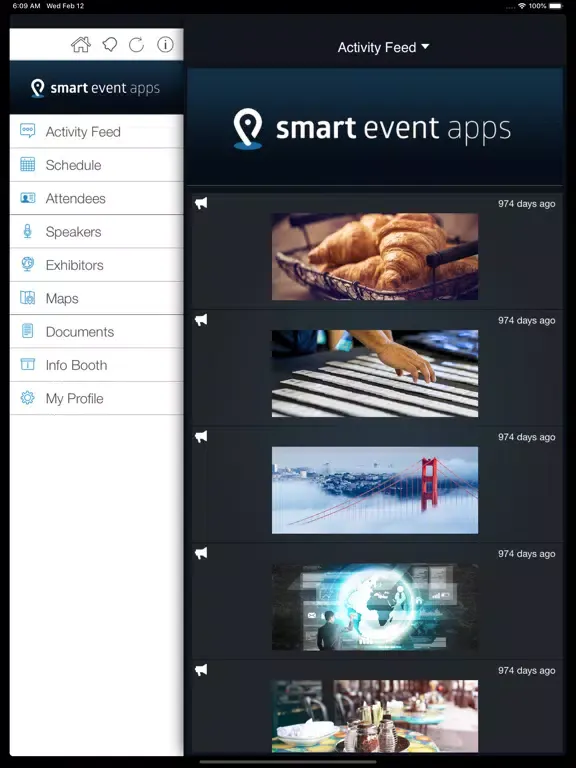
Task: Open the Speakers menu item
Action: click(x=96, y=232)
